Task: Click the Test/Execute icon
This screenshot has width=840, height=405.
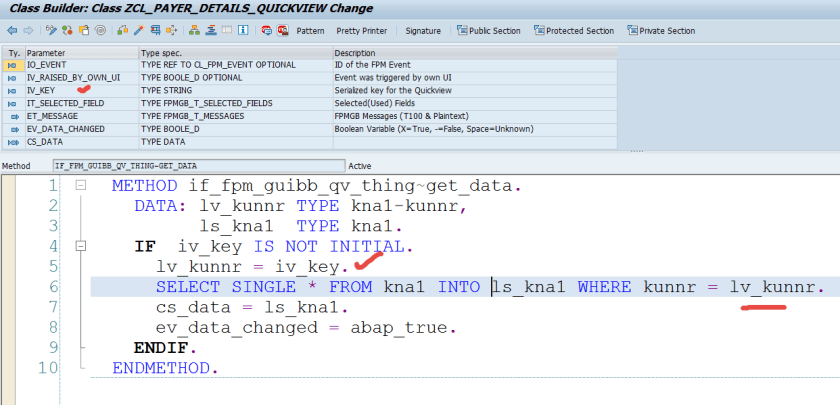Action: (155, 31)
